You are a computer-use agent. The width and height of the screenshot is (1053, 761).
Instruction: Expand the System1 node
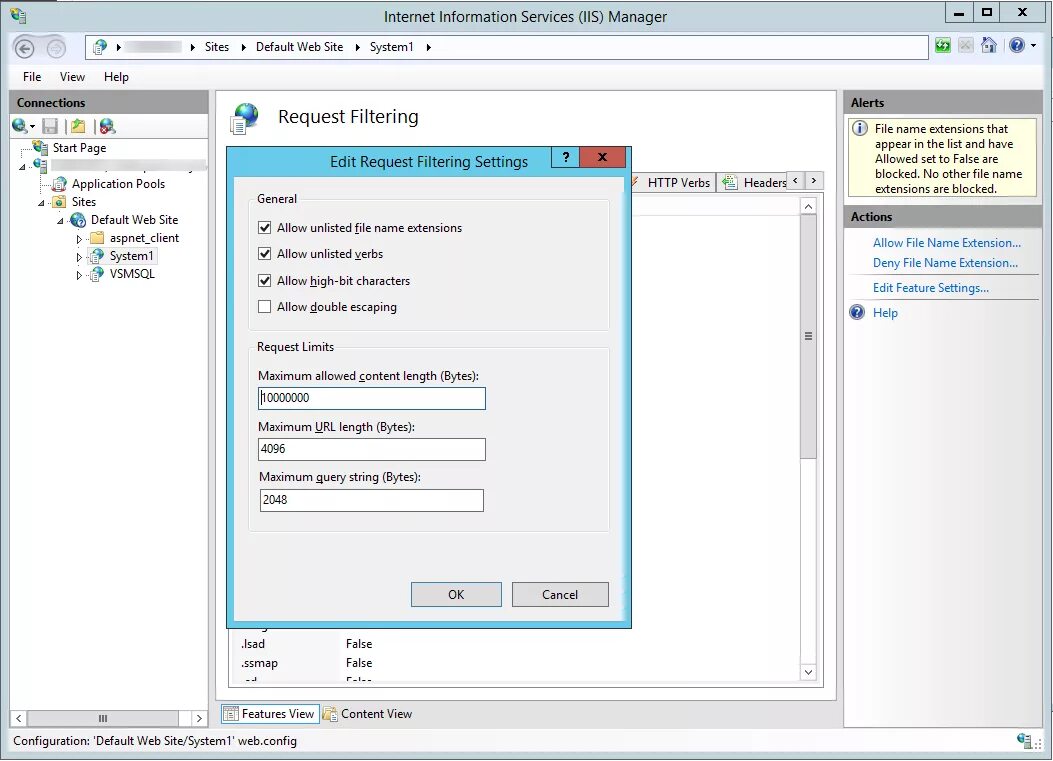pos(79,257)
